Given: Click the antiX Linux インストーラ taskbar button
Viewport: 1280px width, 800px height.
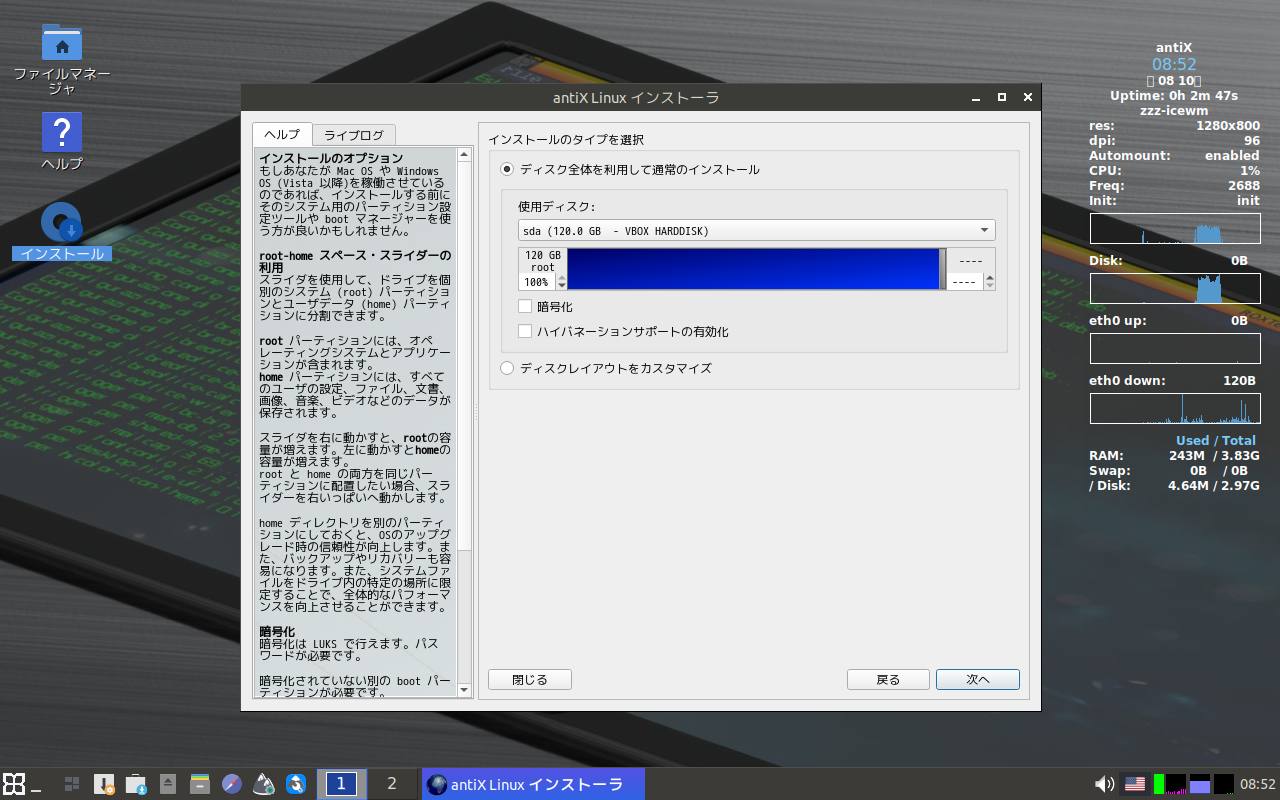Looking at the screenshot, I should click(533, 784).
